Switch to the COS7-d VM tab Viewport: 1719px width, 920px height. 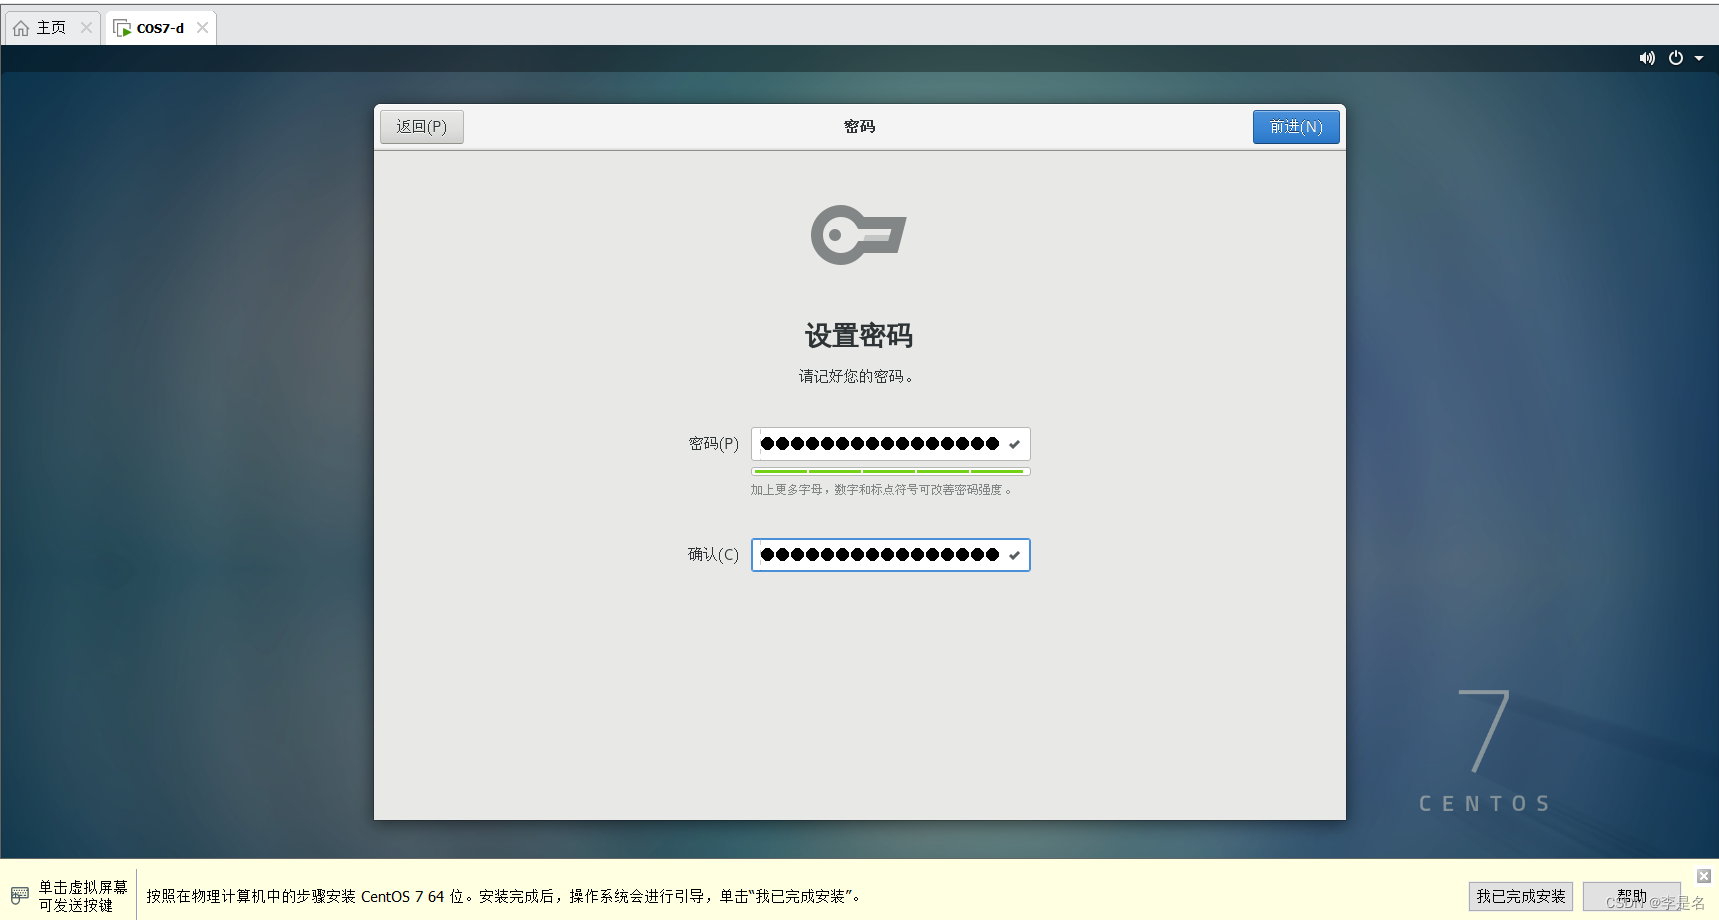point(160,28)
